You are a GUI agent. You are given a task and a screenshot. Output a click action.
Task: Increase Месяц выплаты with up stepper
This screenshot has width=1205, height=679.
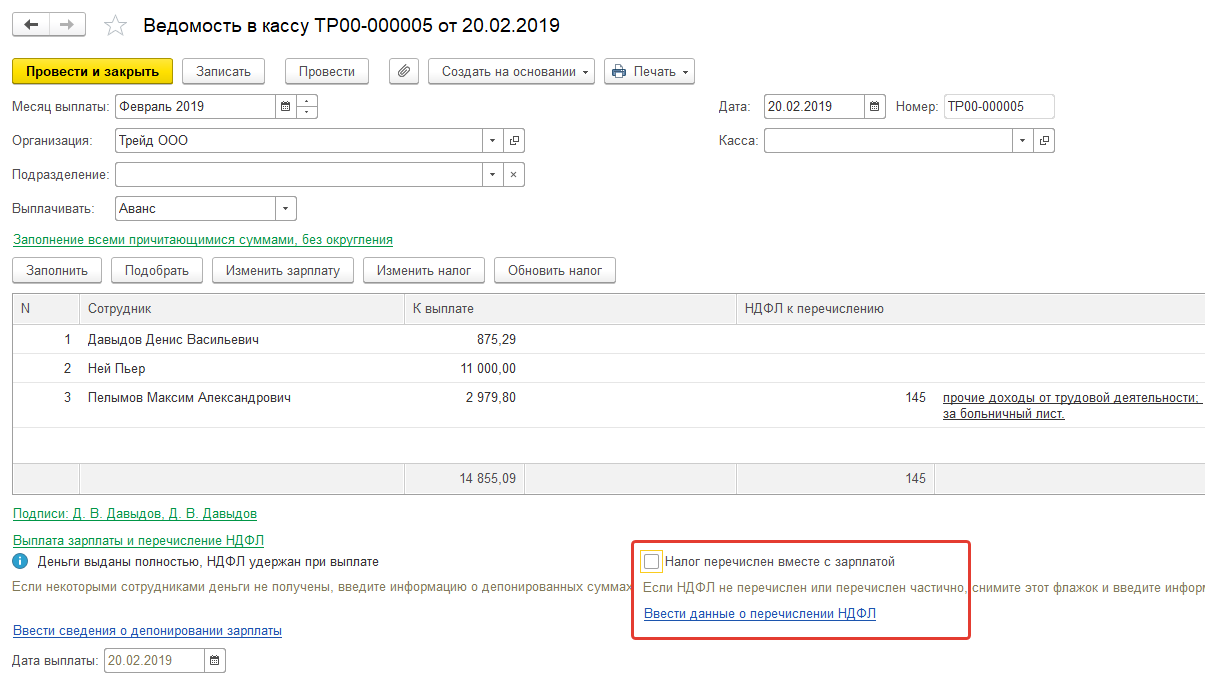(307, 100)
